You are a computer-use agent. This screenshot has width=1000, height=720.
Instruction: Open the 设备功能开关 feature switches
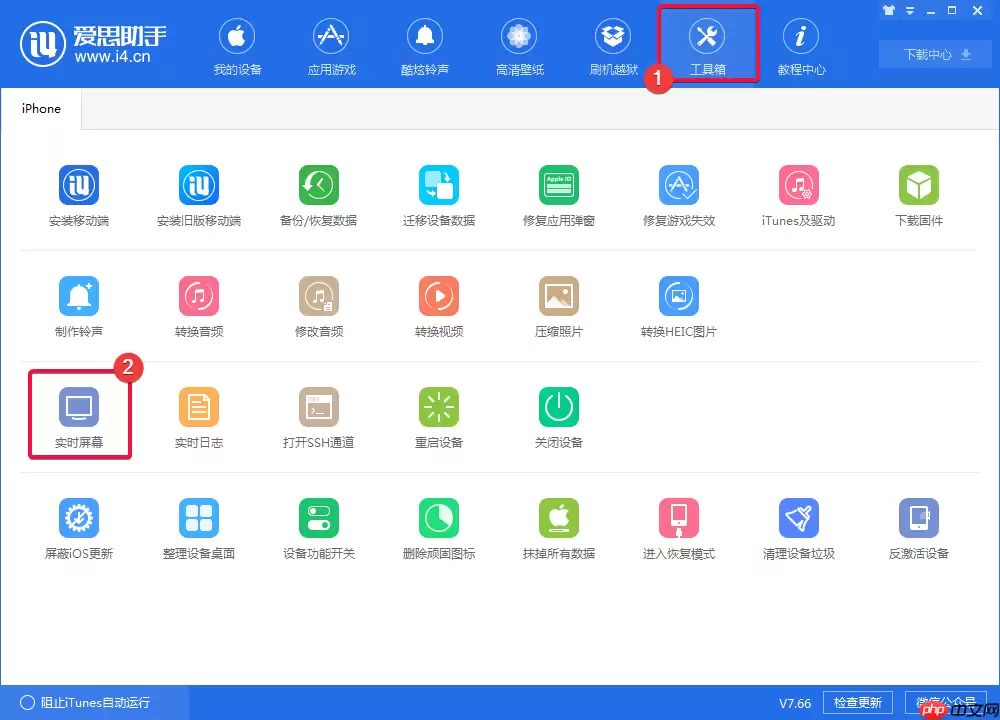pyautogui.click(x=319, y=519)
